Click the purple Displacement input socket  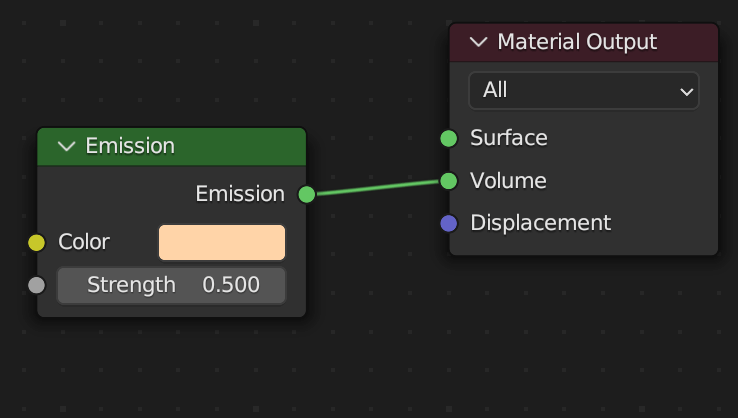pyautogui.click(x=449, y=223)
